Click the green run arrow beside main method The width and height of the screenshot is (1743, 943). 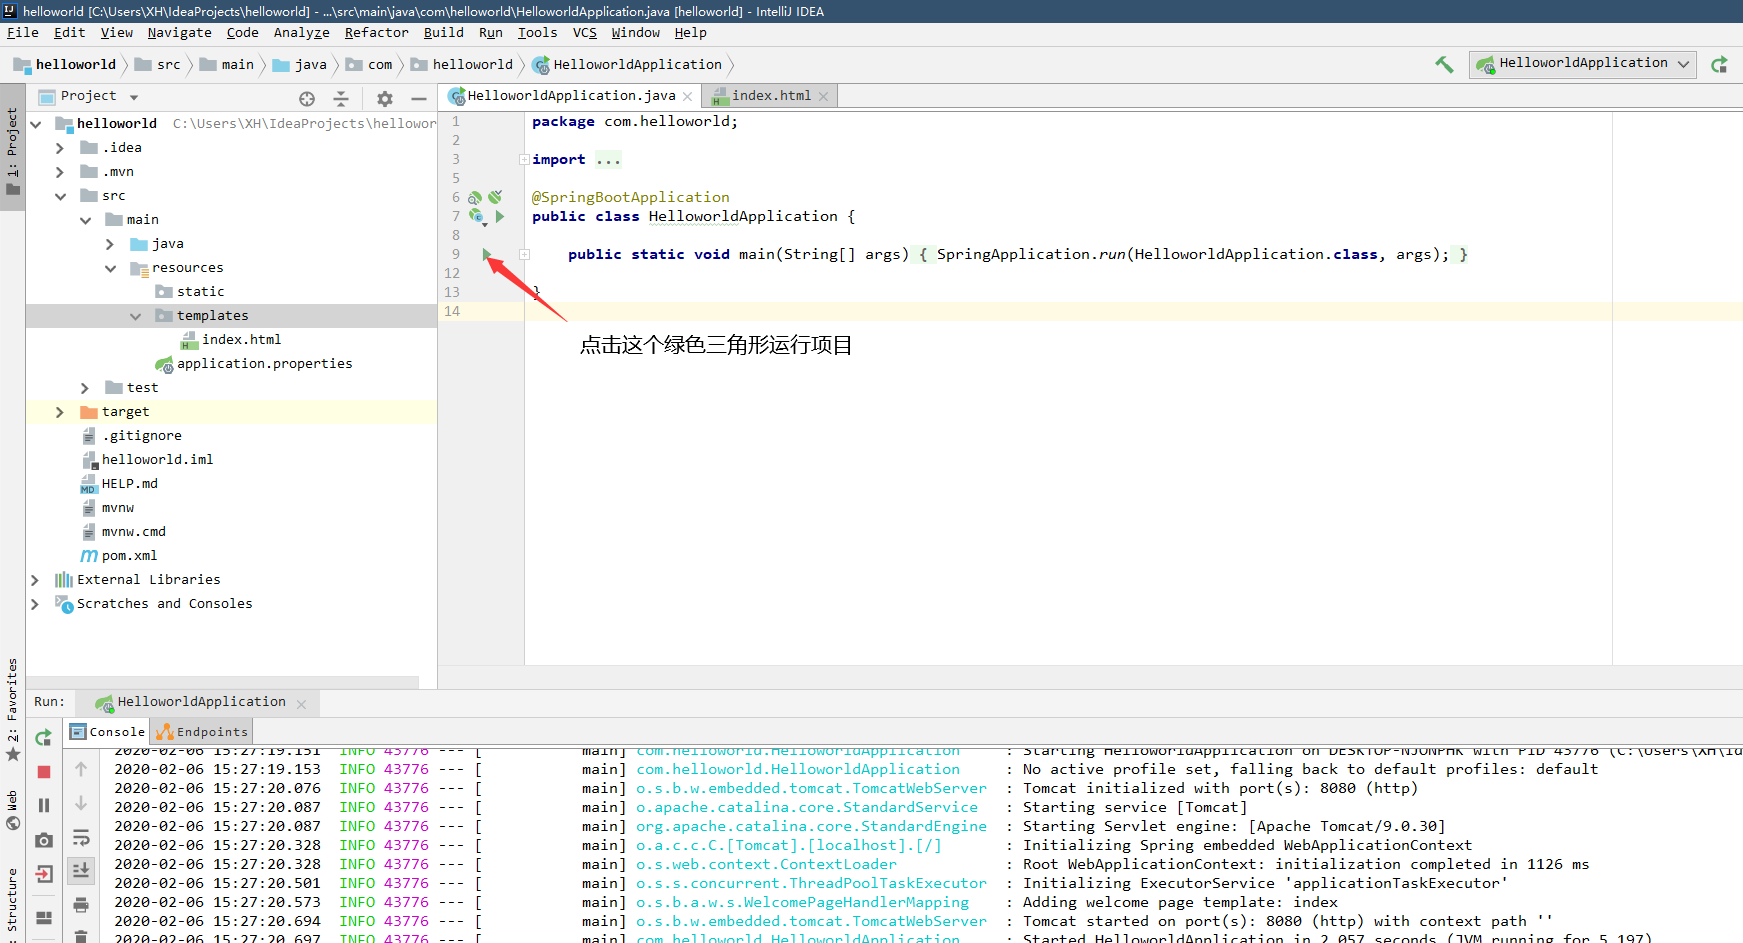tap(486, 254)
